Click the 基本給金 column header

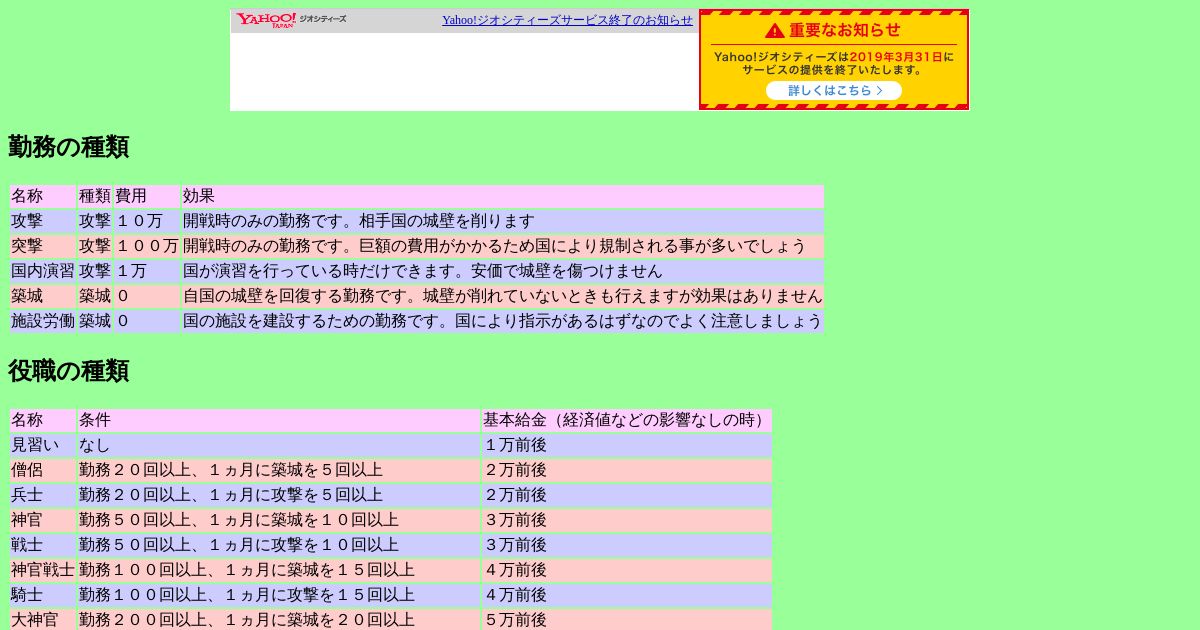pyautogui.click(x=627, y=420)
